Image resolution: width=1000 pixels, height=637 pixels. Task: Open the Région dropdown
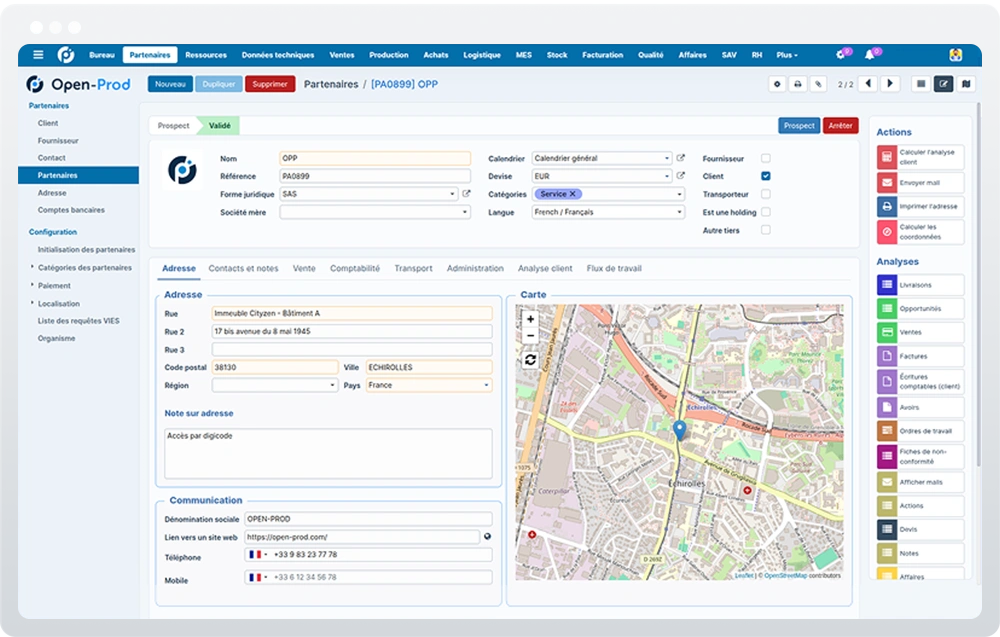pyautogui.click(x=275, y=385)
